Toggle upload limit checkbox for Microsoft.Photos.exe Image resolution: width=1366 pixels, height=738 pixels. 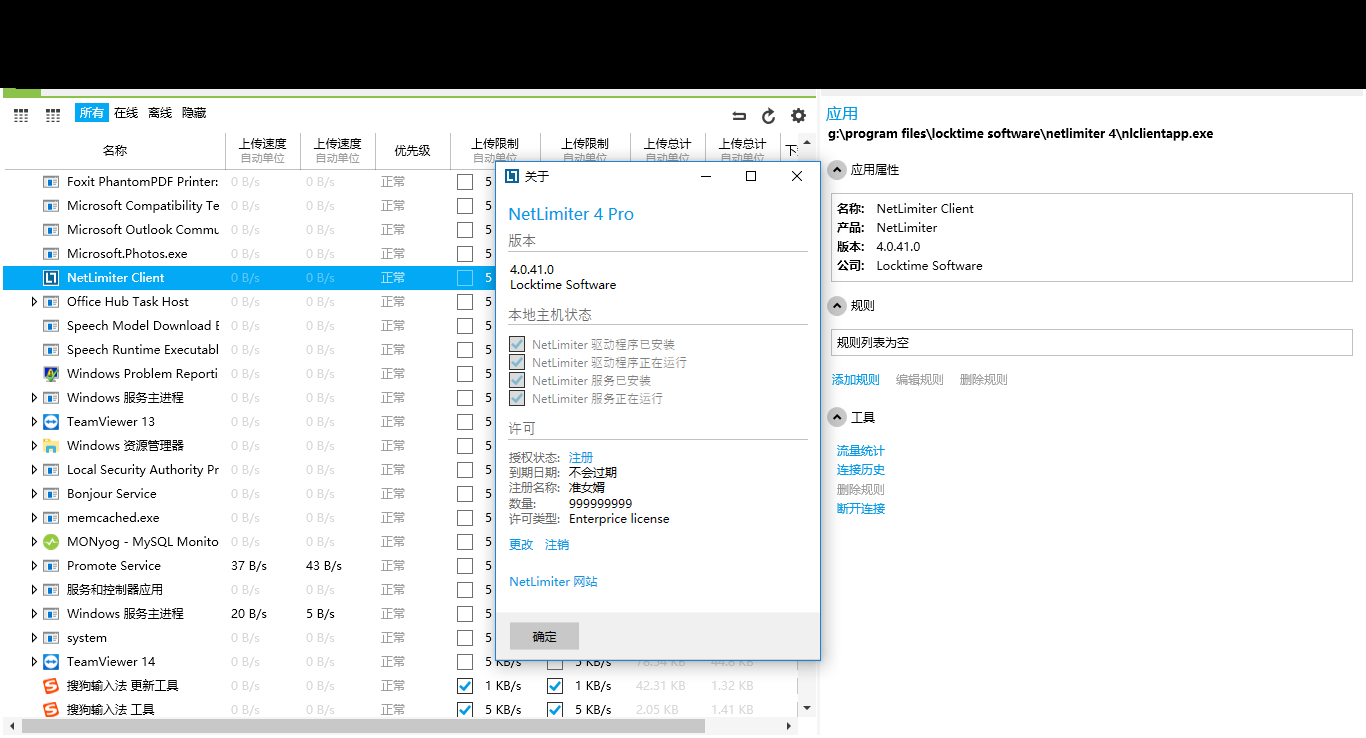pos(465,254)
